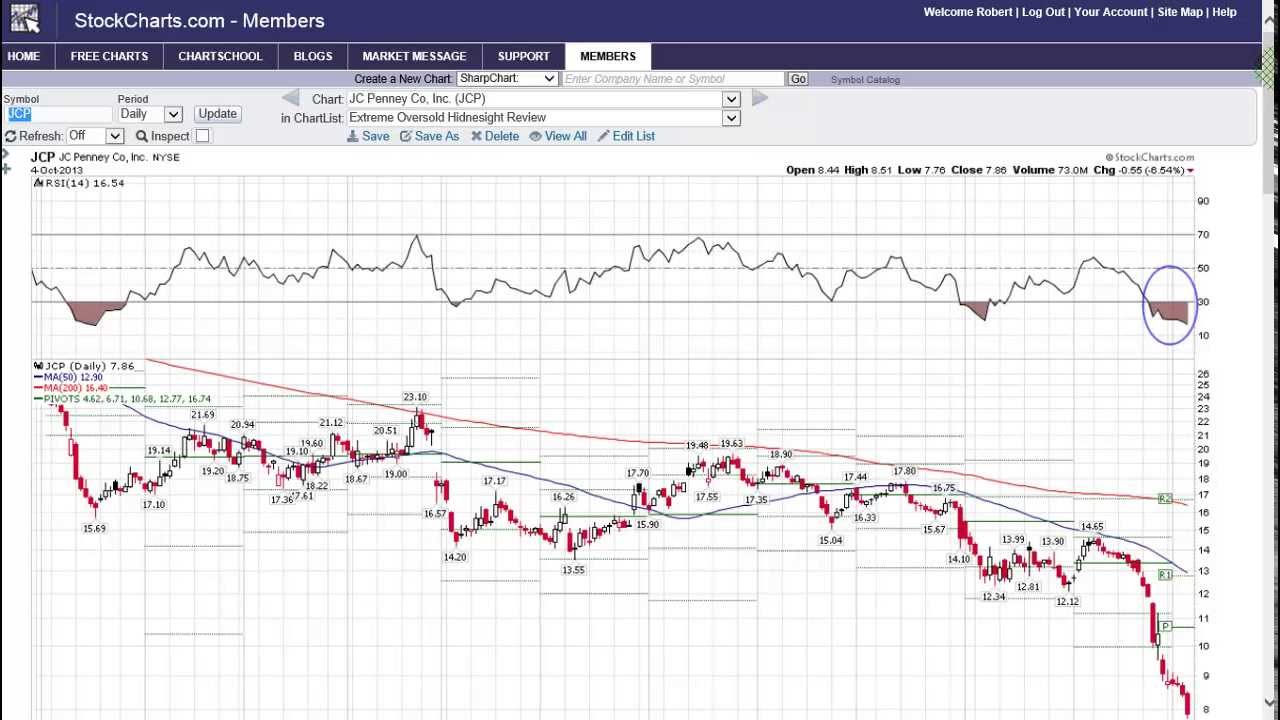
Task: Click the View All link
Action: click(558, 136)
